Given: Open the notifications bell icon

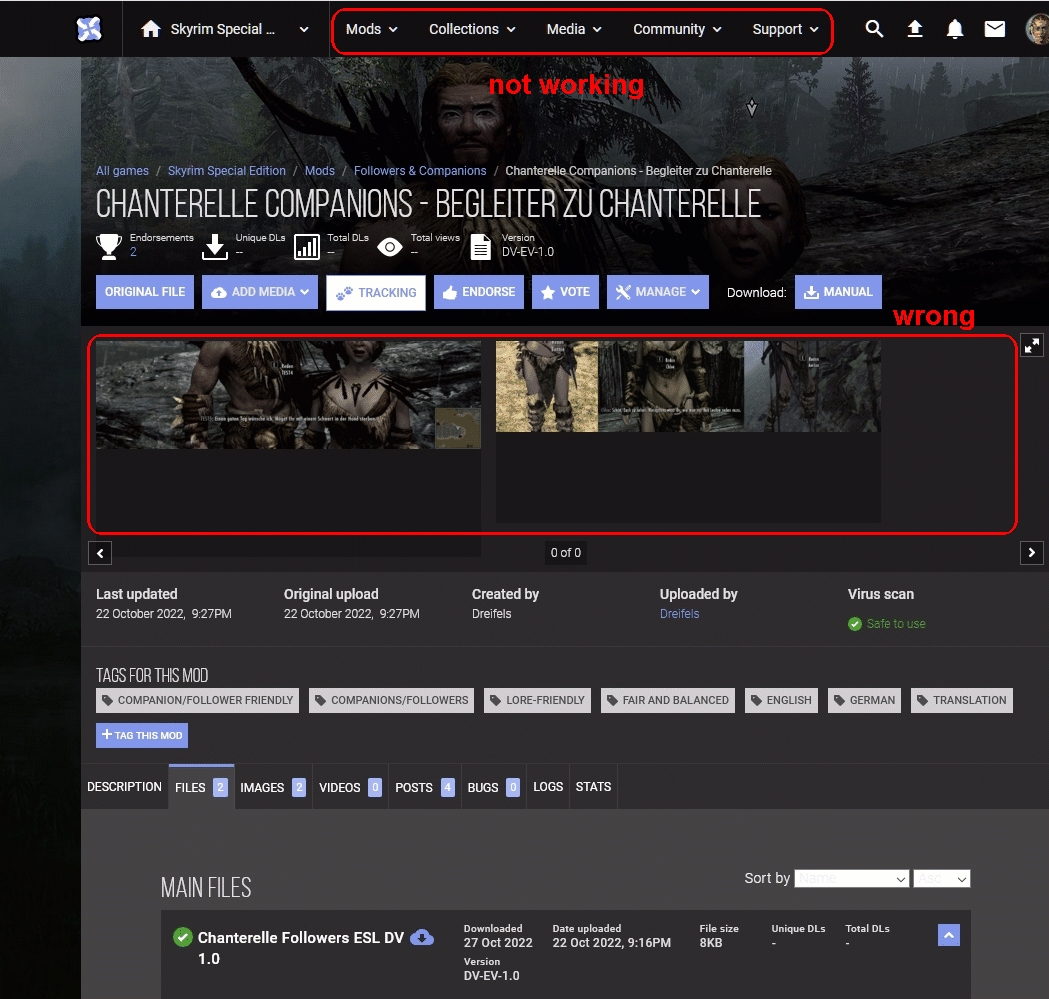Looking at the screenshot, I should 955,29.
